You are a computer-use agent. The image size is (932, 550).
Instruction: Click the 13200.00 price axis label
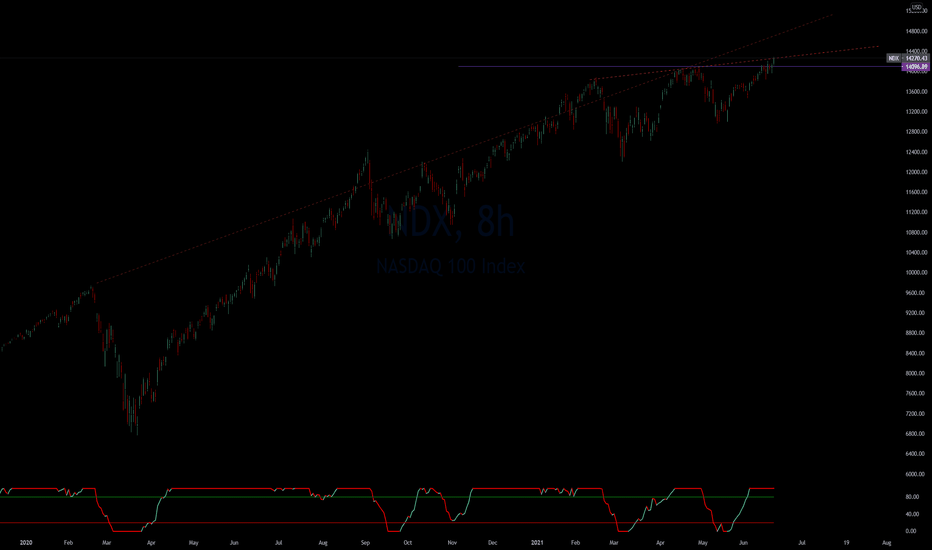coord(916,112)
